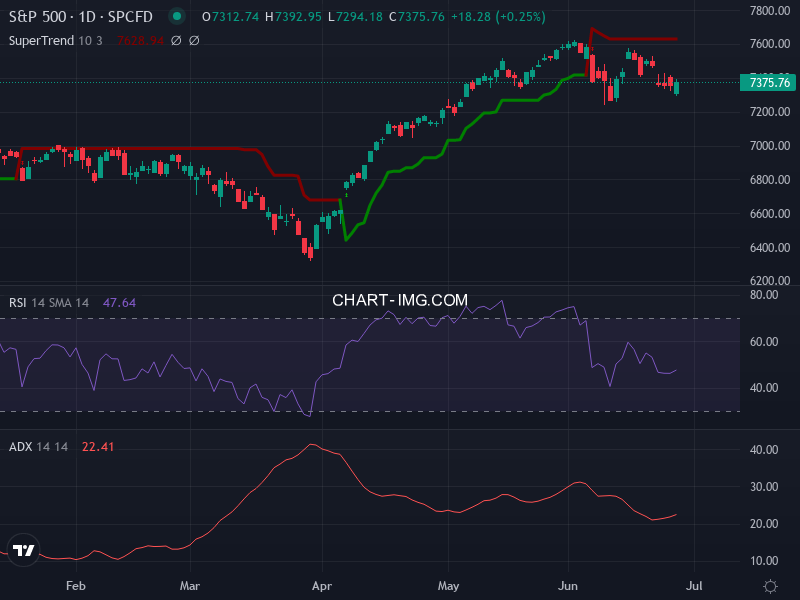The image size is (800, 600).
Task: Click the high price H7392.95
Action: 293,17
